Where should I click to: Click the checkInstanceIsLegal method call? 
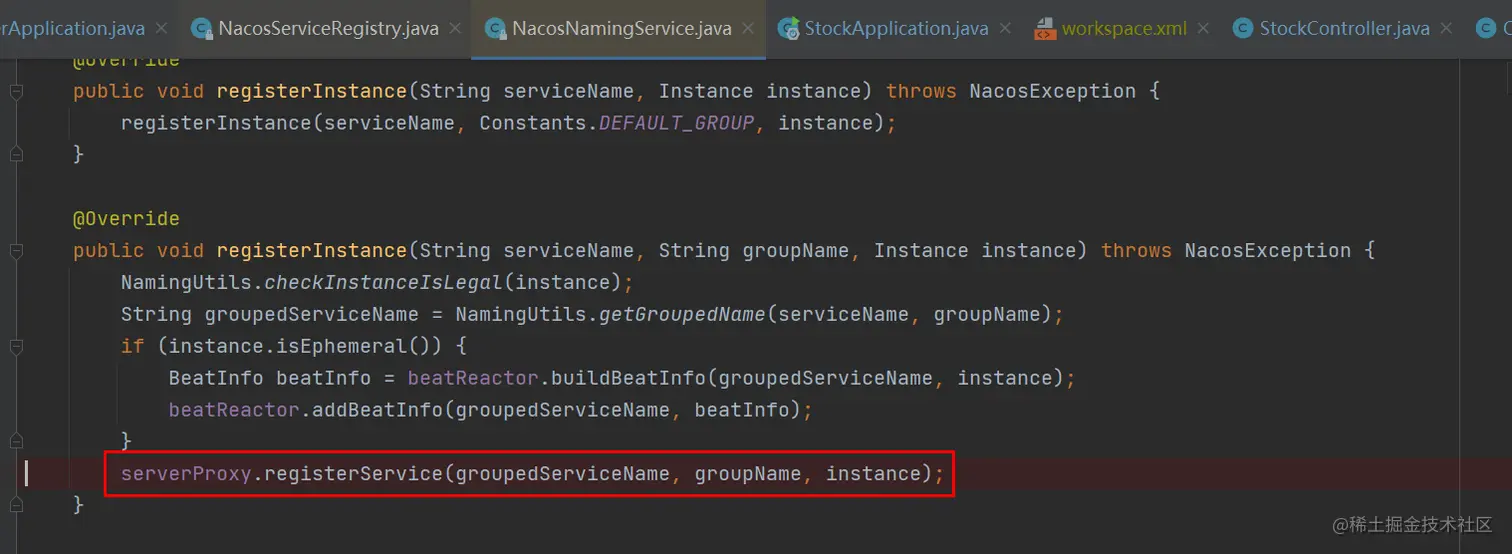pos(385,283)
